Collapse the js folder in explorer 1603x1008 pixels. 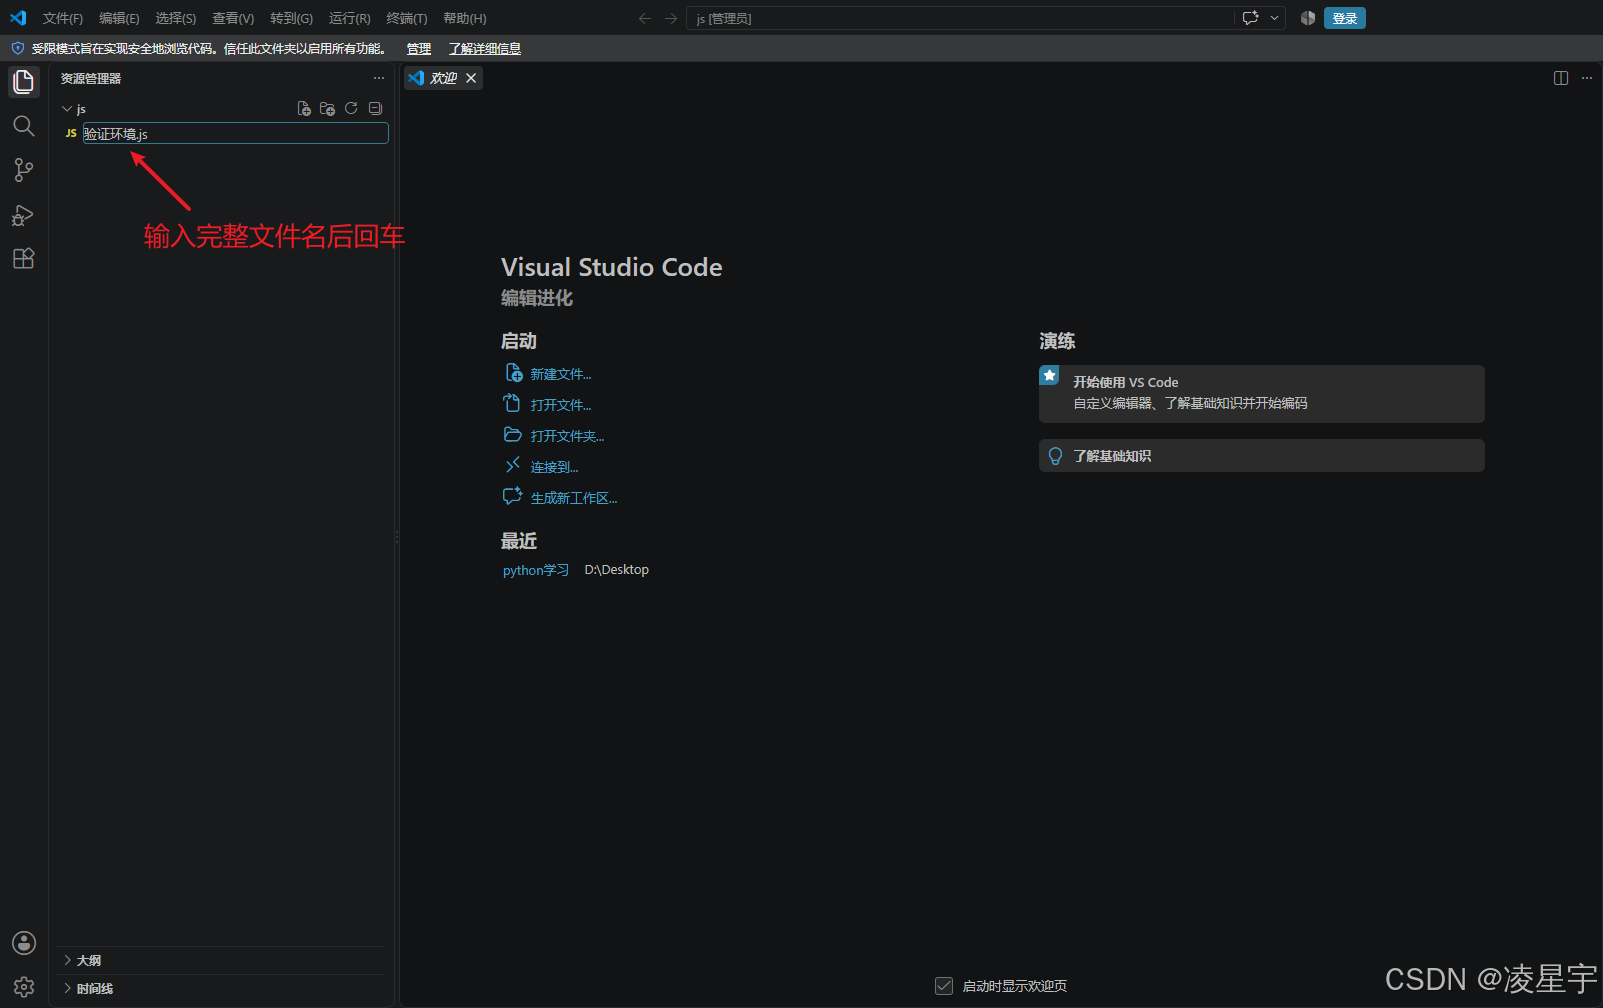(x=67, y=109)
